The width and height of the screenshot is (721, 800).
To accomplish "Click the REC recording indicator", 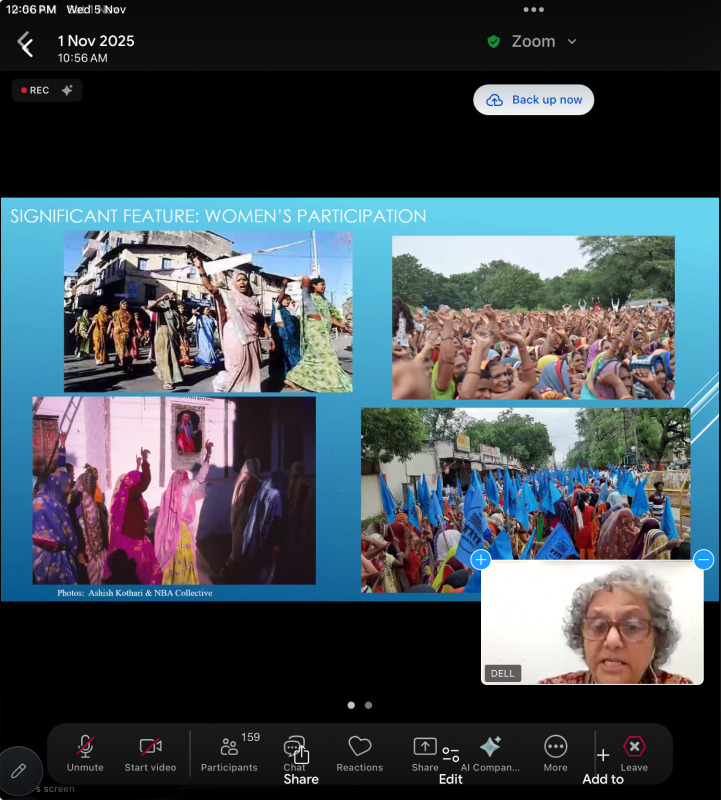I will 47,90.
